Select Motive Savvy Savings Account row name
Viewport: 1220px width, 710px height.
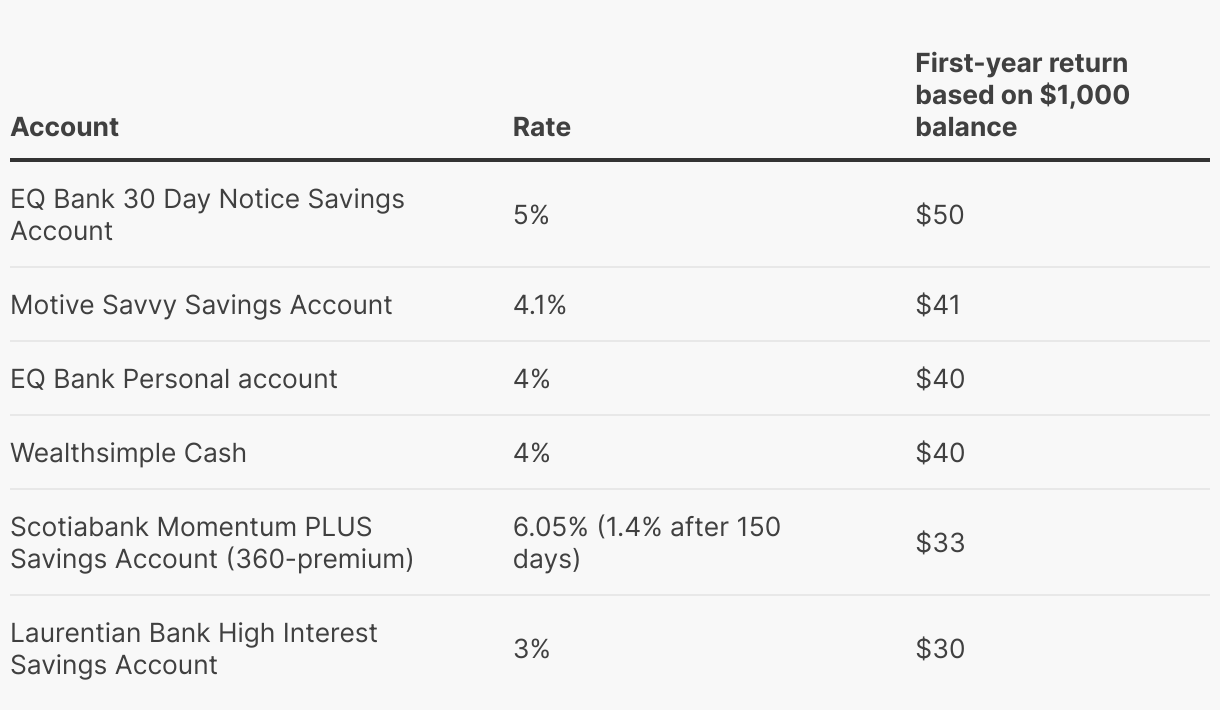201,305
